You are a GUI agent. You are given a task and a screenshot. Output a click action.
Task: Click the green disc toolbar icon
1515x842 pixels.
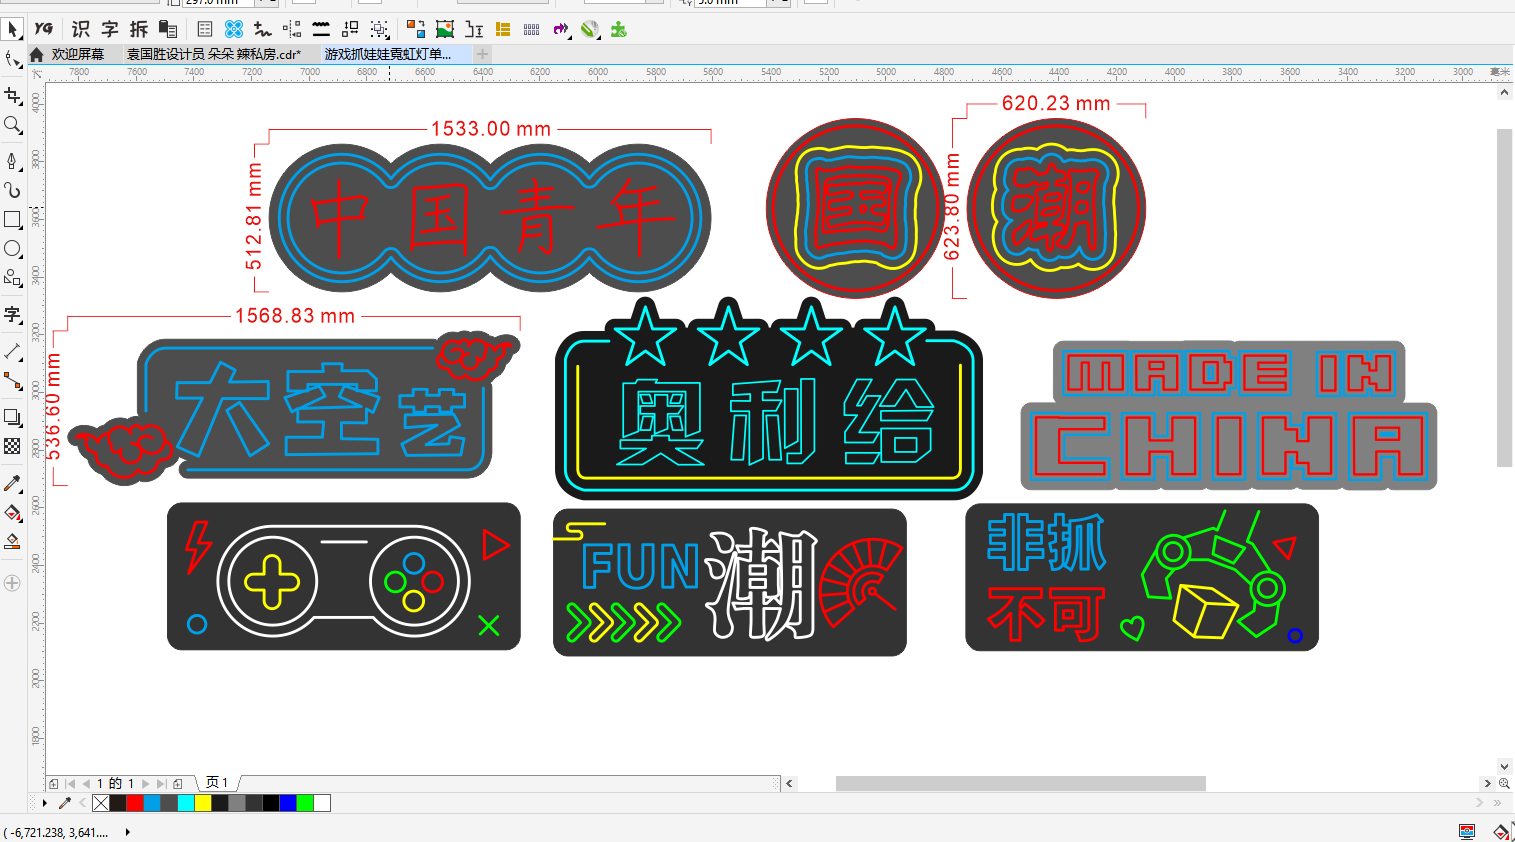pos(590,29)
